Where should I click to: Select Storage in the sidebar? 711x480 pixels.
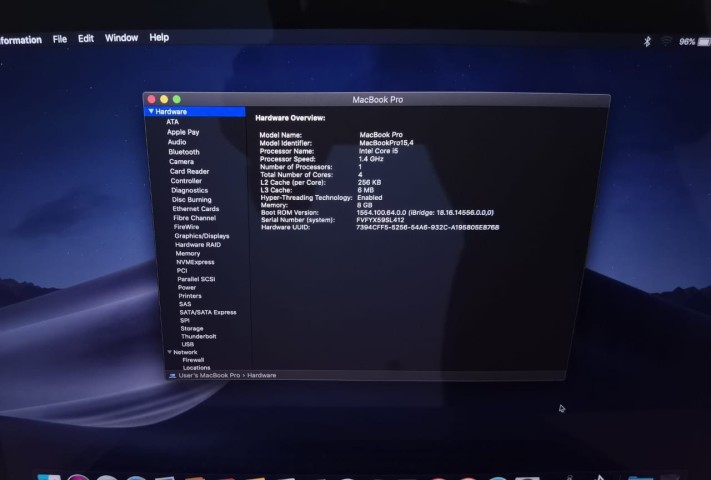192,328
